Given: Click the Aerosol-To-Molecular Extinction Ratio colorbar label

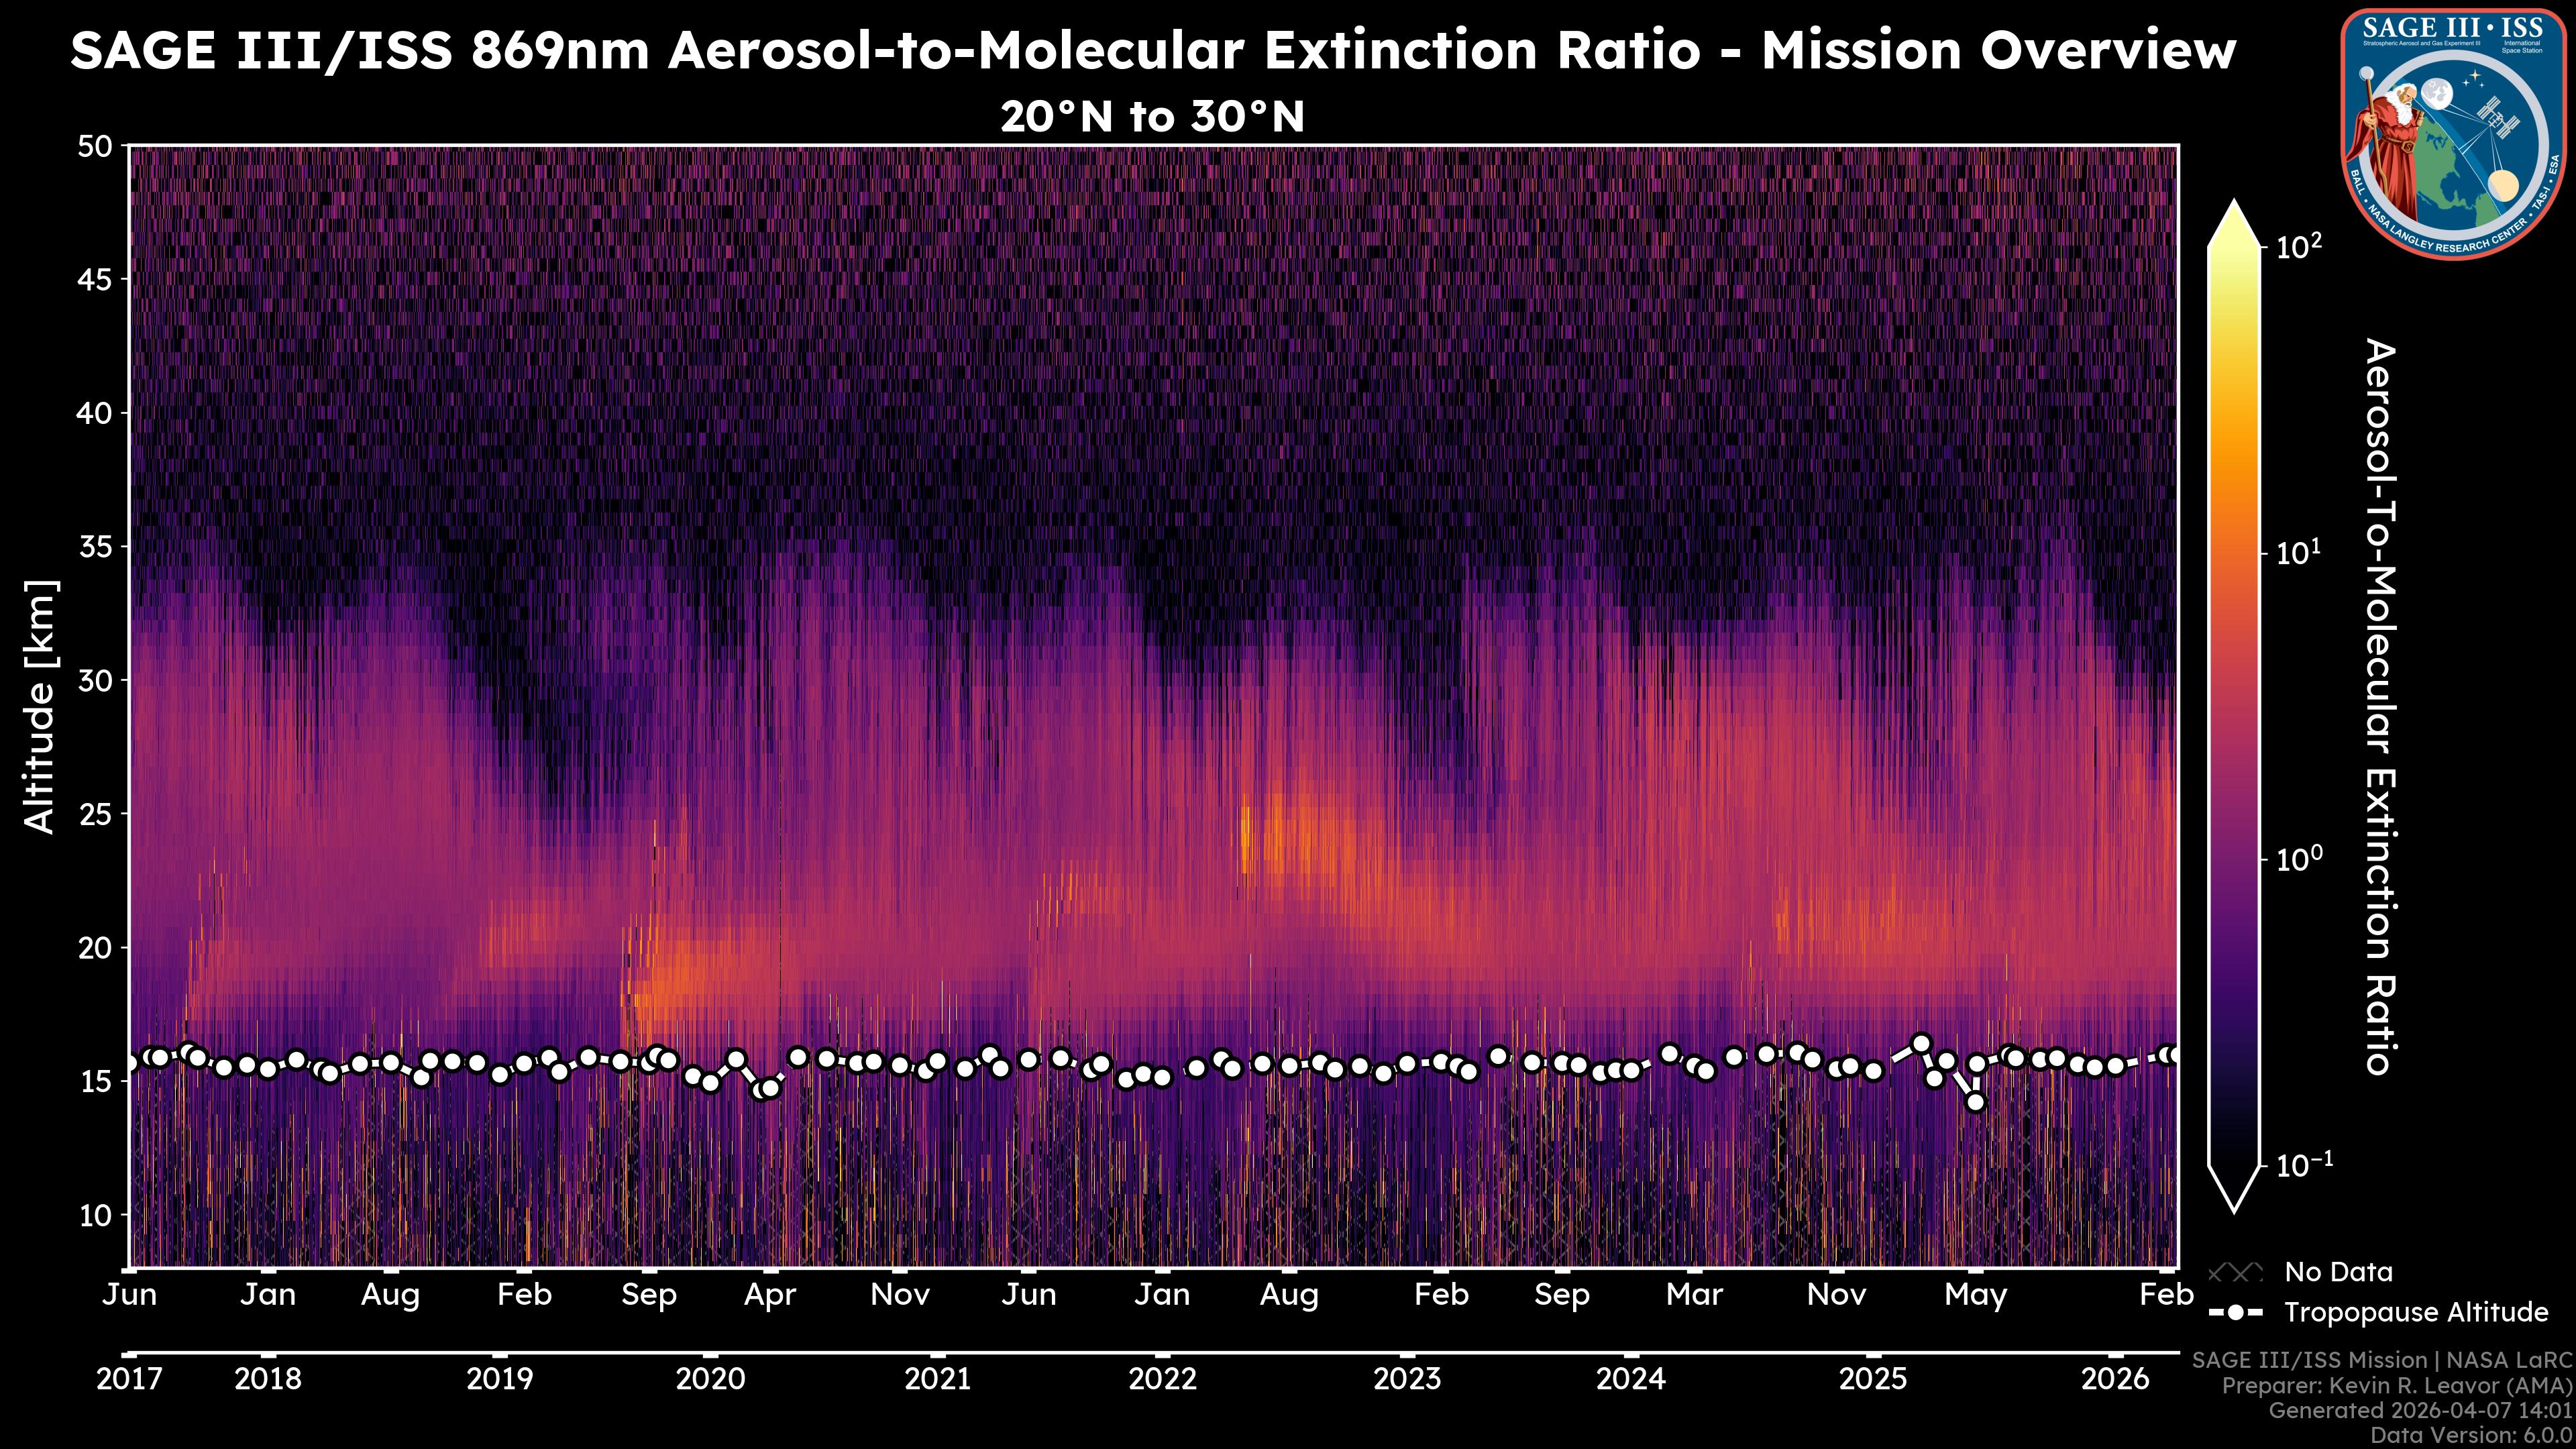Looking at the screenshot, I should click(x=2381, y=706).
